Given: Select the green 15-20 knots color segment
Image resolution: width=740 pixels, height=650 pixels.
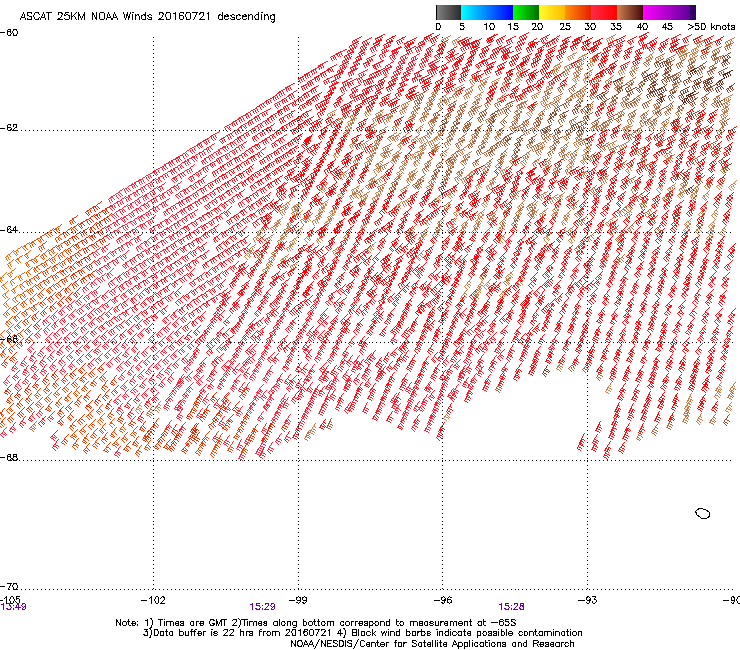Looking at the screenshot, I should (526, 12).
